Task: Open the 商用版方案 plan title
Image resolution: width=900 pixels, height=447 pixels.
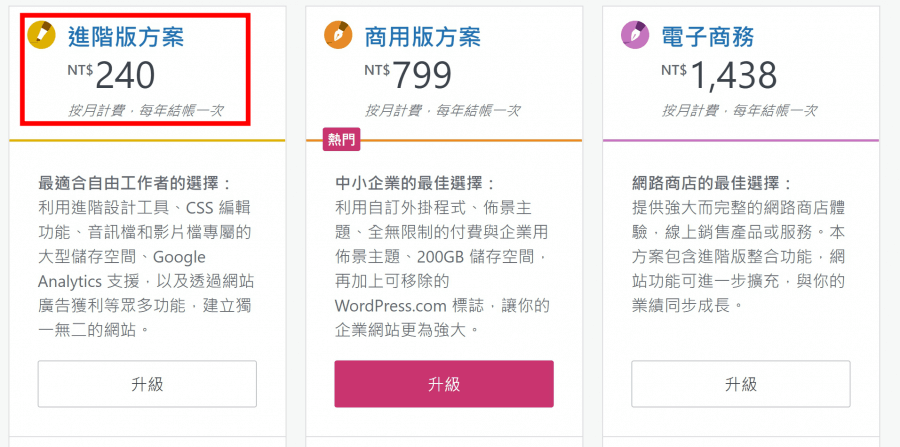Action: (x=423, y=37)
